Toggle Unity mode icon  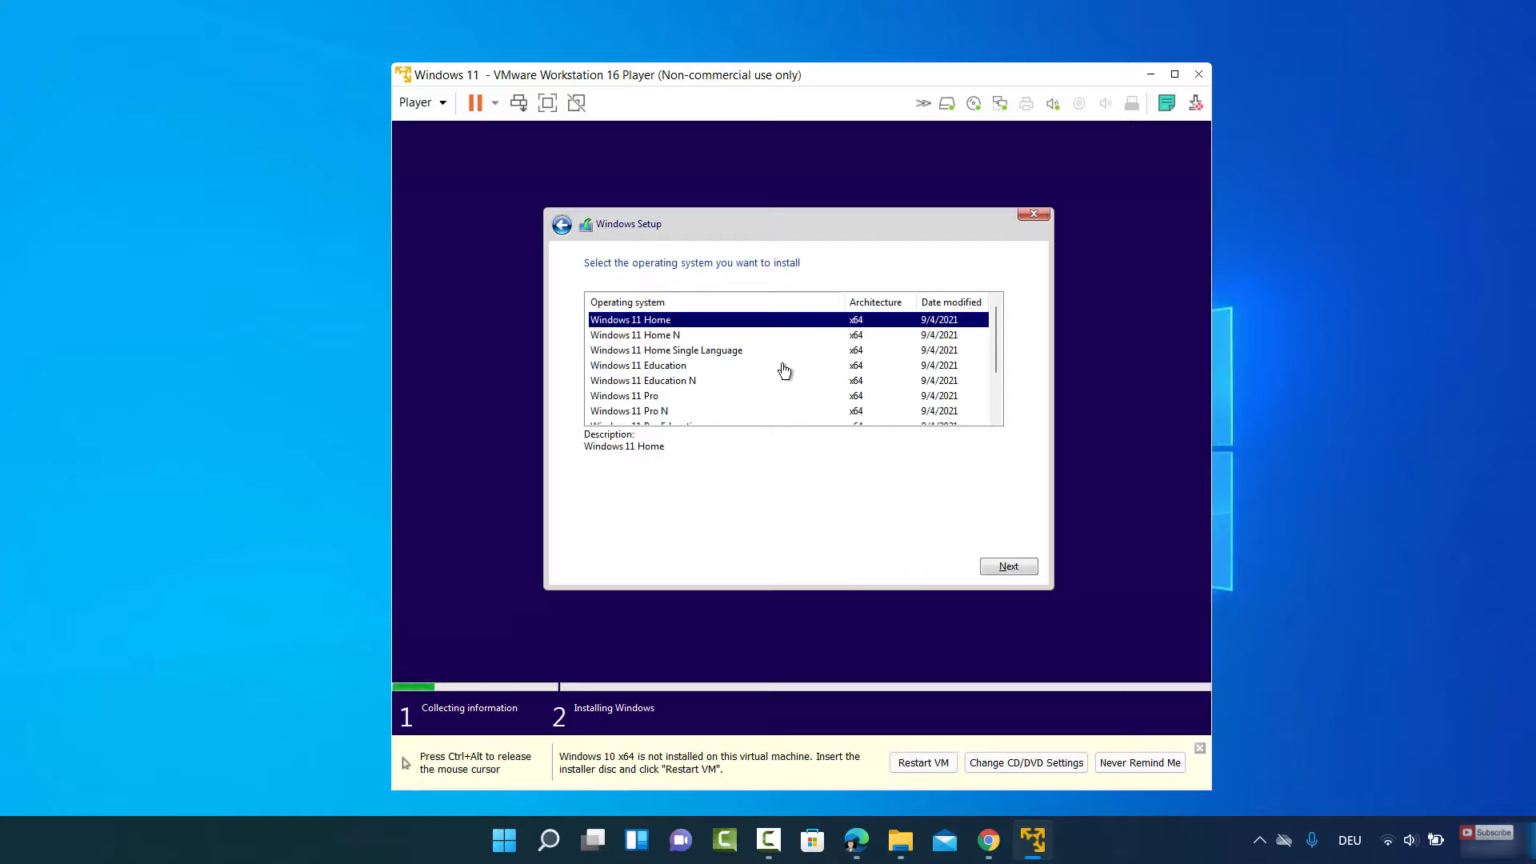(x=576, y=103)
